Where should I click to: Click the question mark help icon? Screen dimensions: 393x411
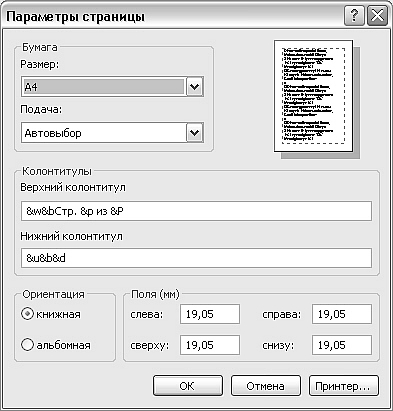(x=354, y=16)
